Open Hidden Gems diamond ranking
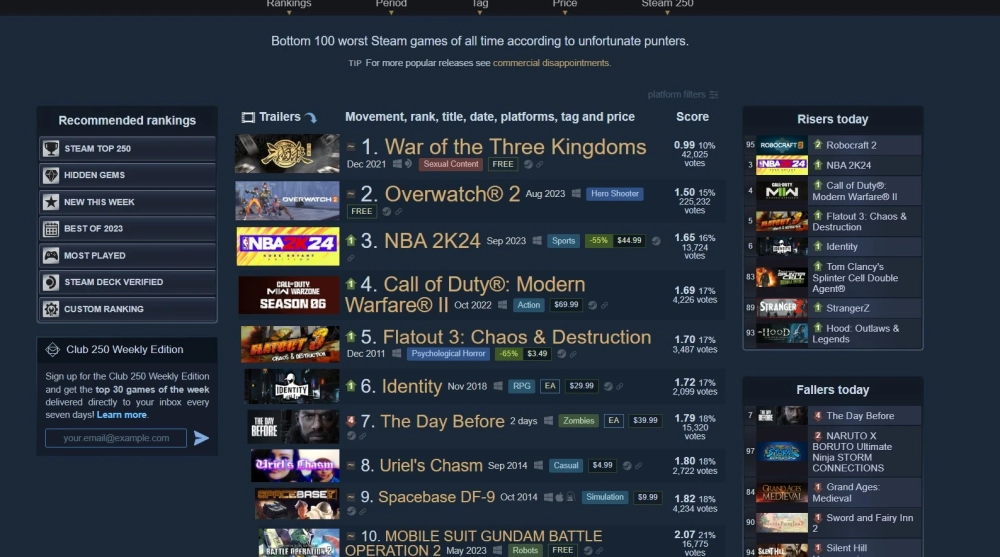 (127, 175)
